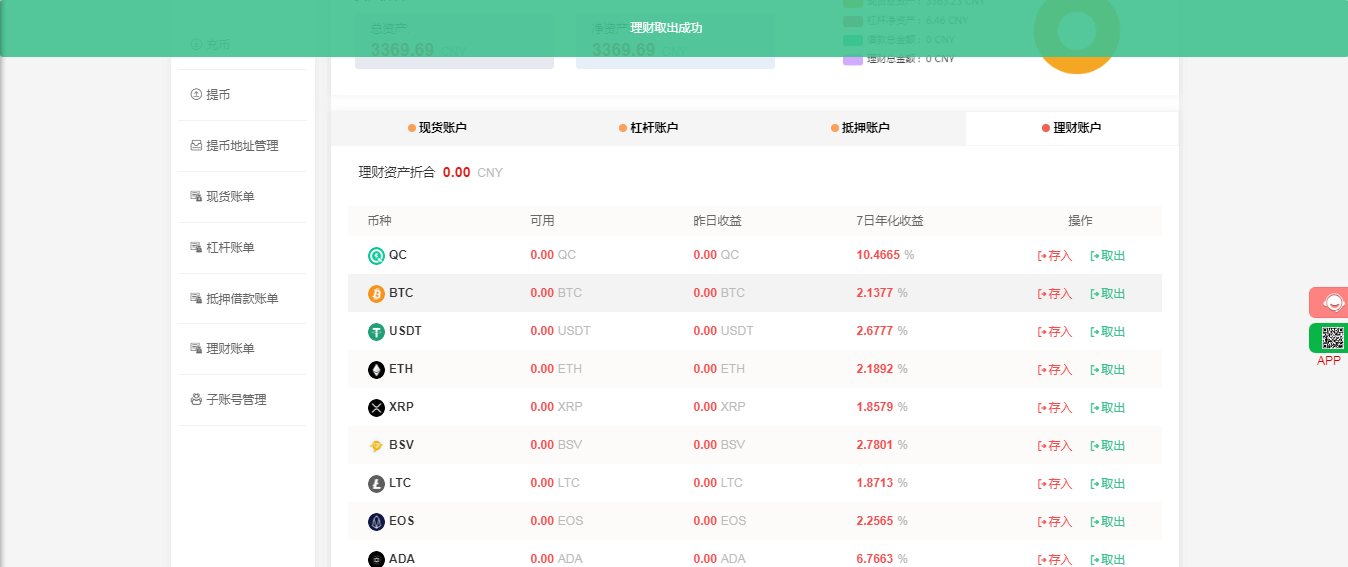This screenshot has height=567, width=1348.
Task: Deposit LTC via 存入
Action: point(1055,484)
